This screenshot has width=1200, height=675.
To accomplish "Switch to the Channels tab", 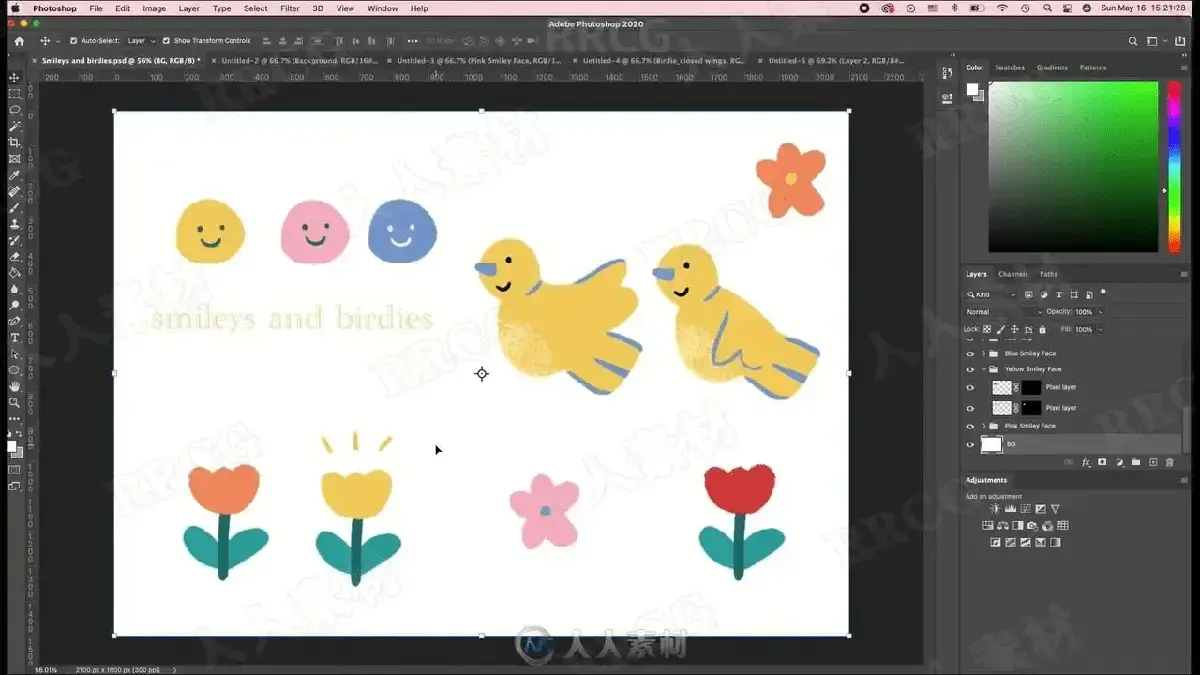I will coord(1013,274).
